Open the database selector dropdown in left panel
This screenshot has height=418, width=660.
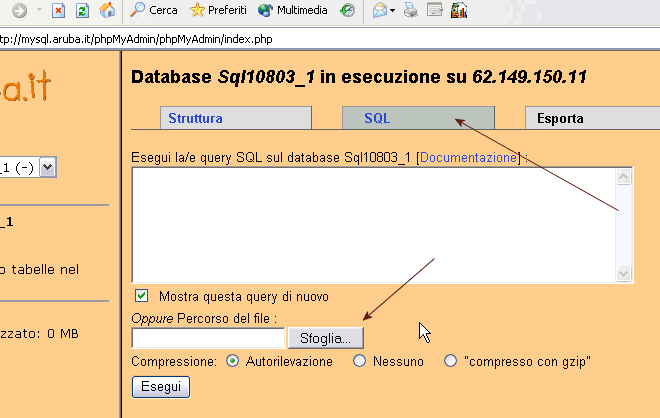pos(47,168)
